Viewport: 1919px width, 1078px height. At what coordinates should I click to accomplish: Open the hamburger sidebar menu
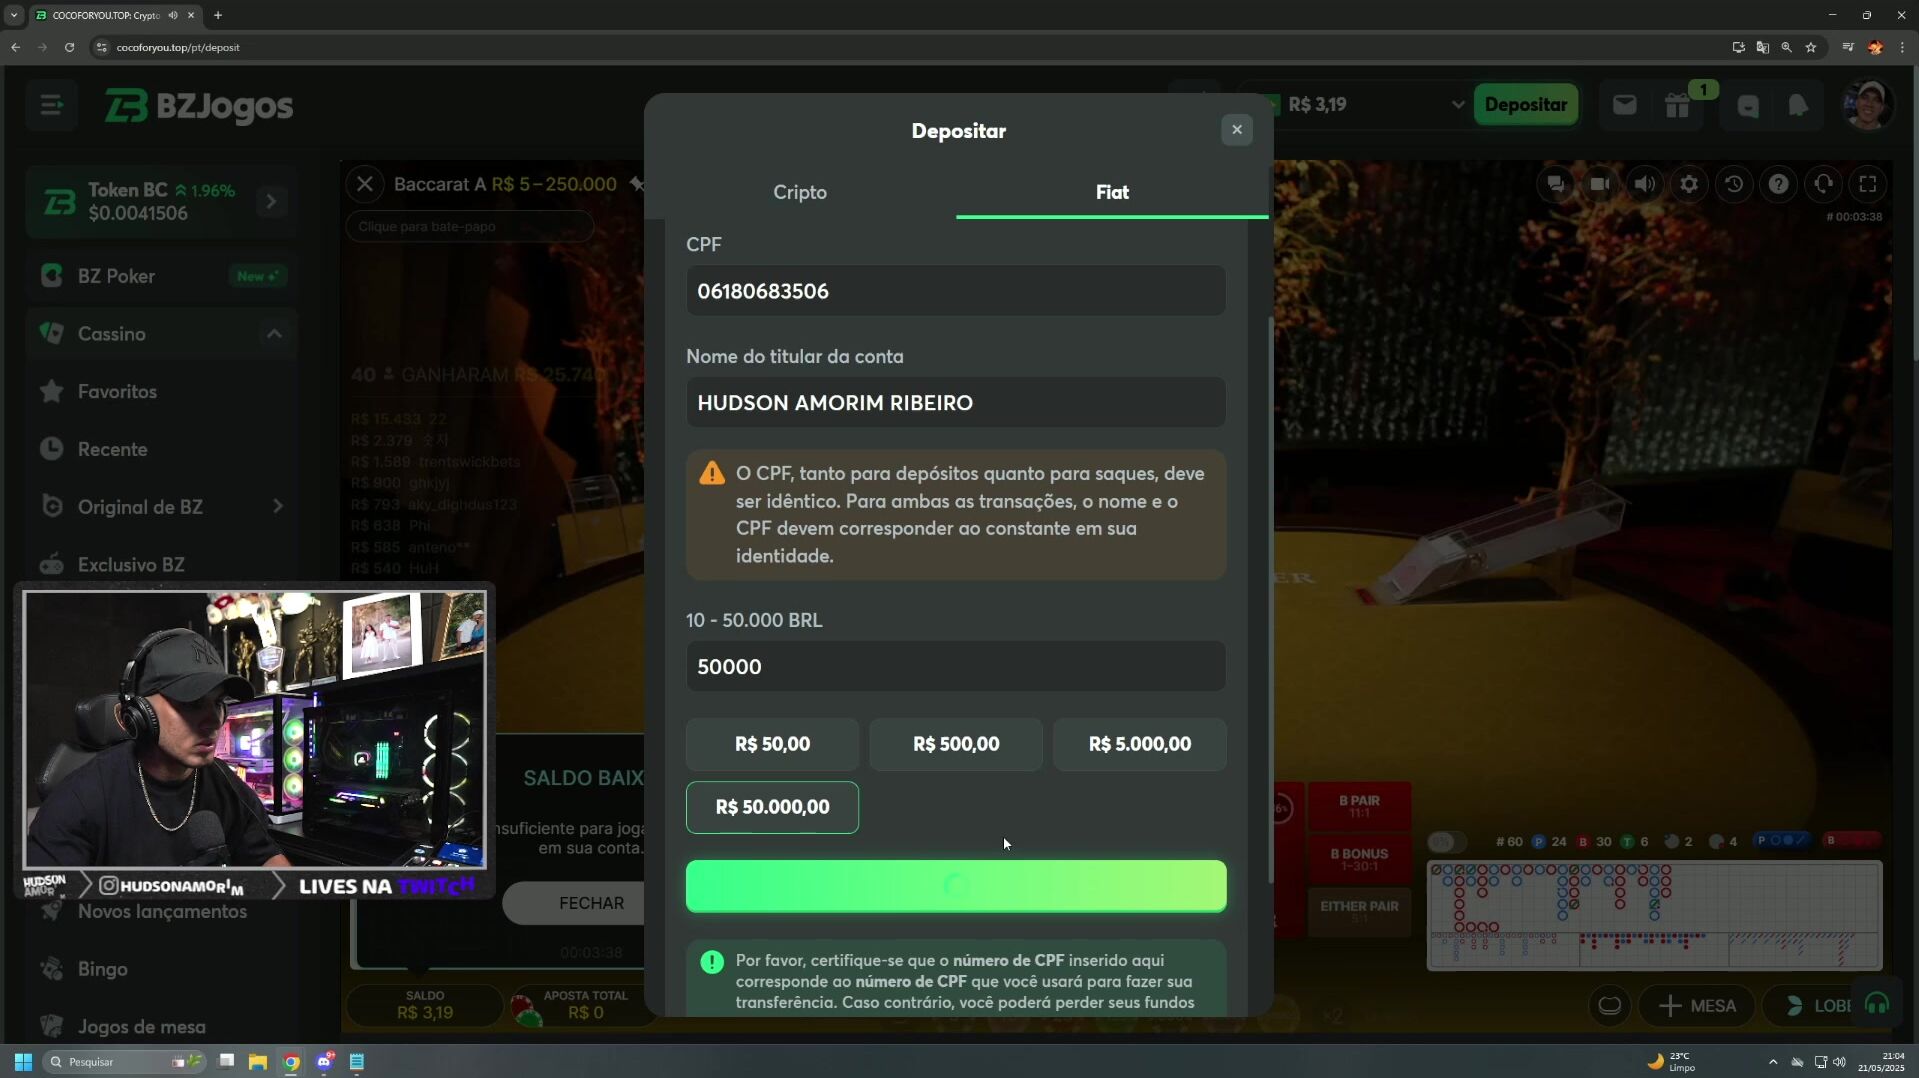(x=51, y=105)
